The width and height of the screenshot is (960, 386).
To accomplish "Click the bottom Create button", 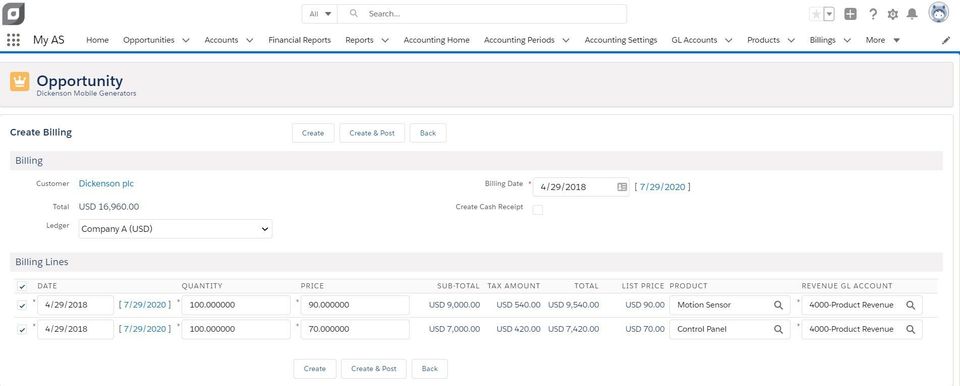I will click(x=315, y=369).
